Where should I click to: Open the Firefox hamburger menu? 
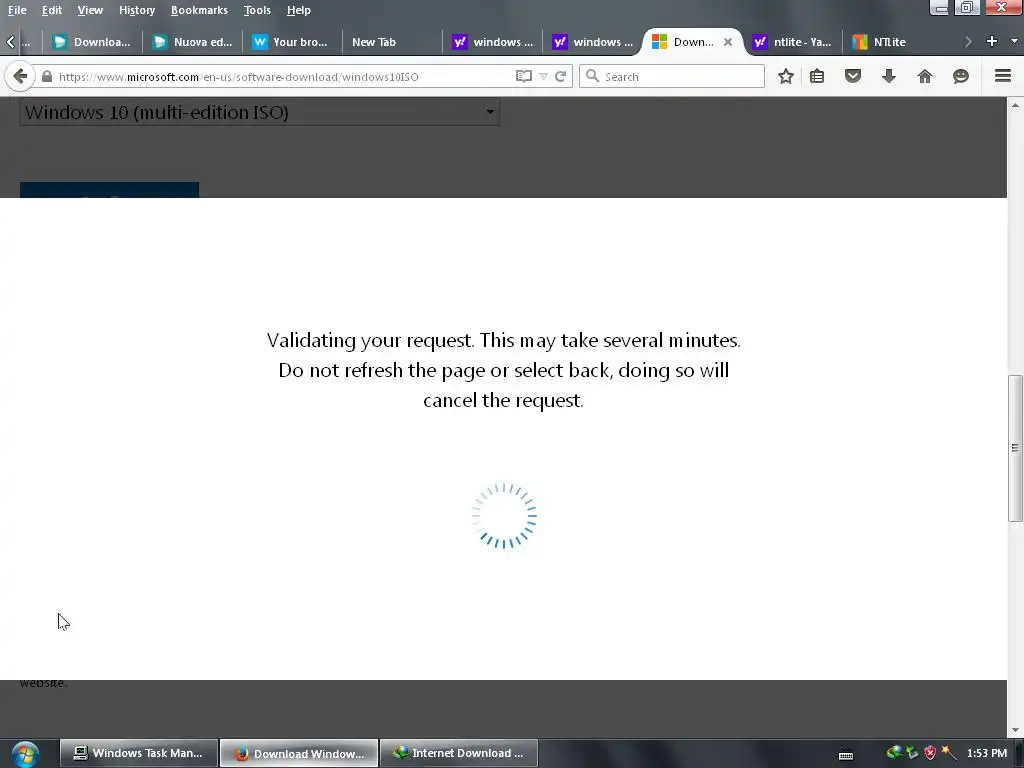[x=1003, y=76]
